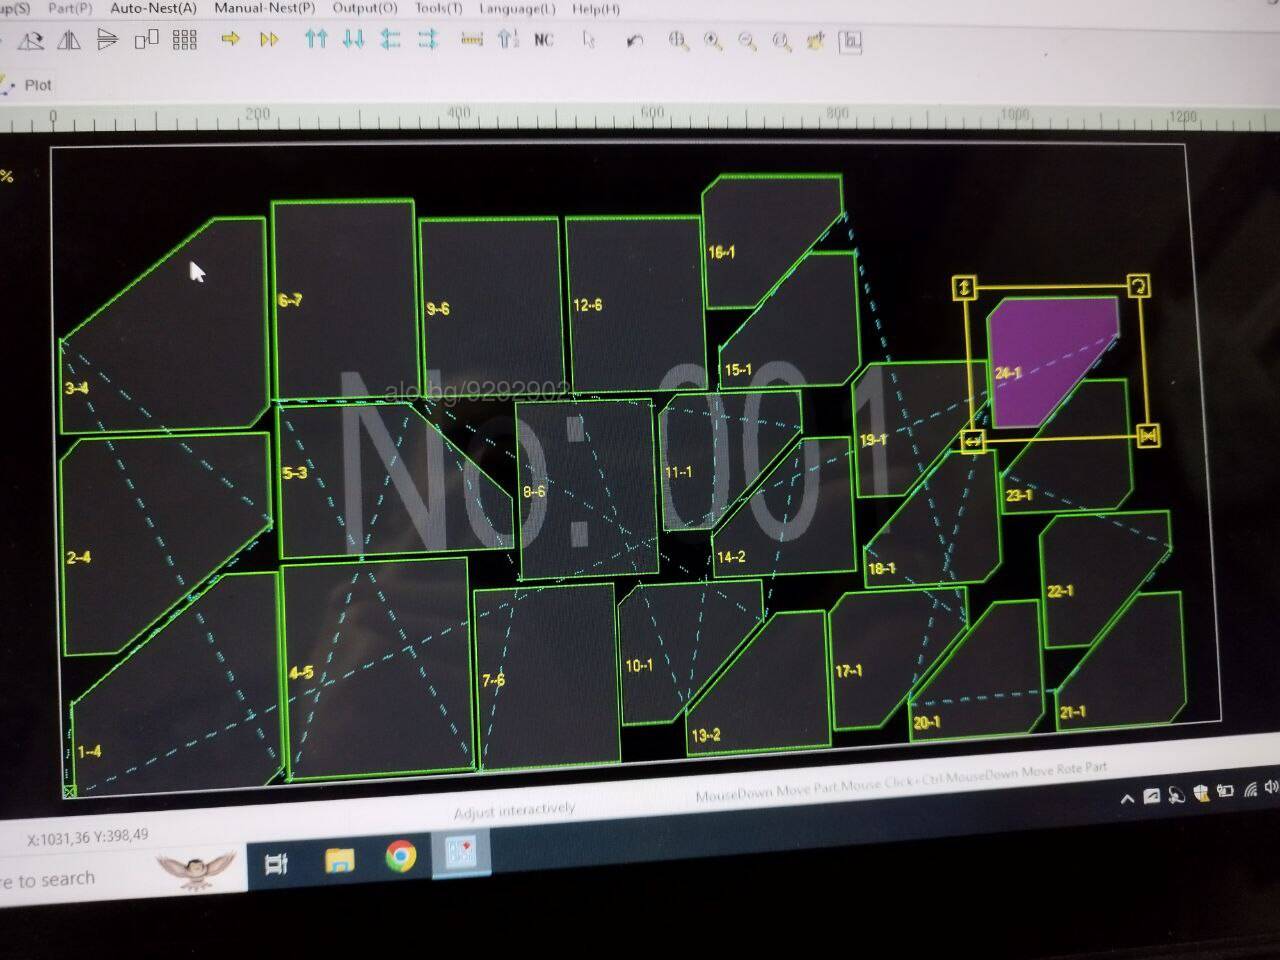Open the Auto-Nest(A) menu
This screenshot has height=960, width=1280.
click(153, 8)
